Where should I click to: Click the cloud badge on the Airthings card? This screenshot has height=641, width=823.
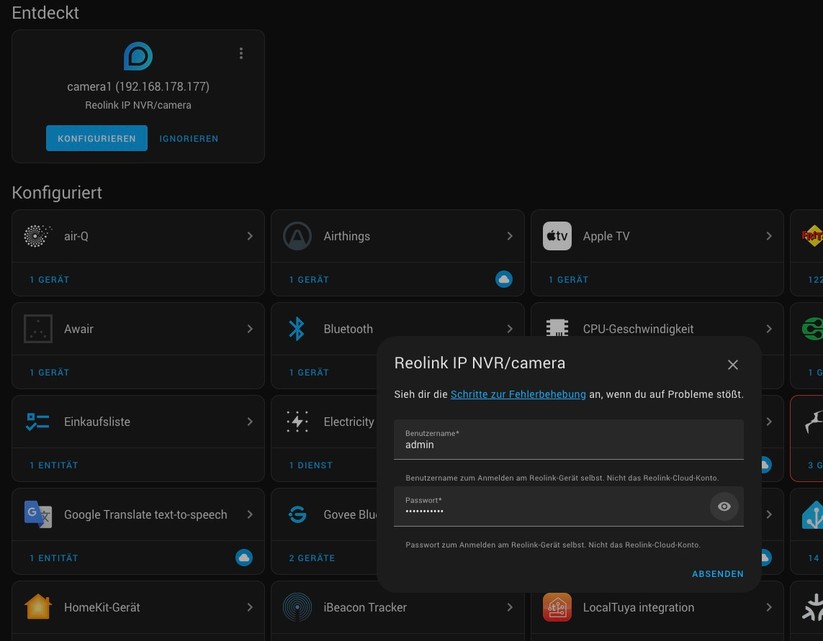coord(503,280)
